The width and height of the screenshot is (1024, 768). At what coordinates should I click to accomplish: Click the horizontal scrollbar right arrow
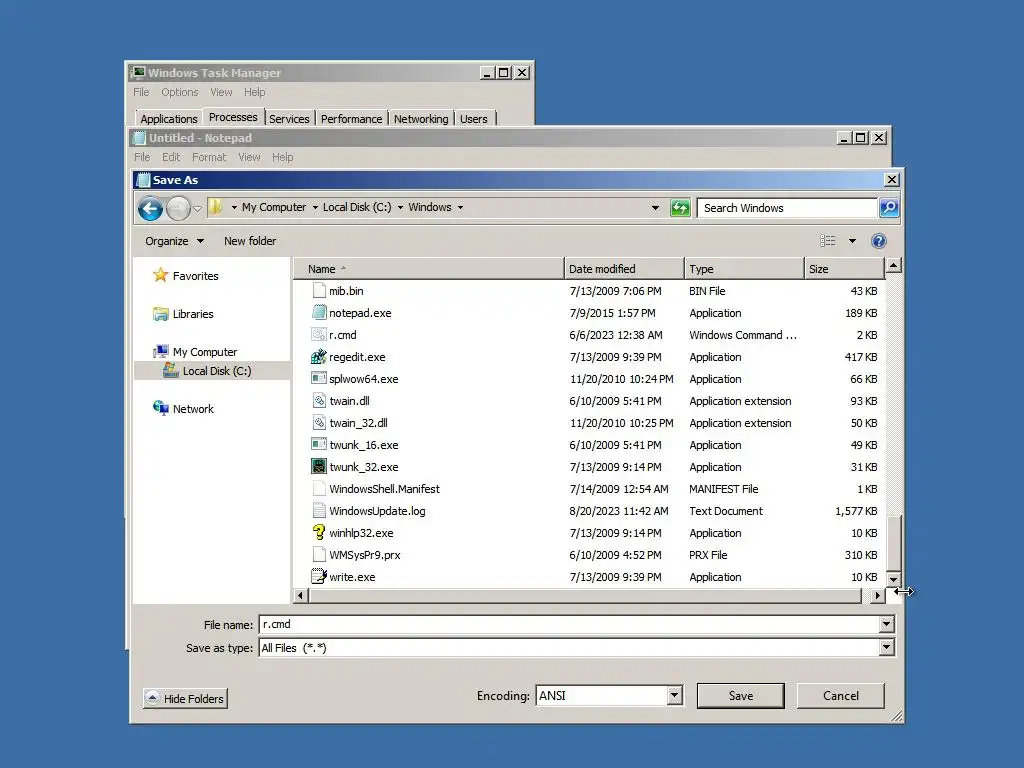pos(877,595)
